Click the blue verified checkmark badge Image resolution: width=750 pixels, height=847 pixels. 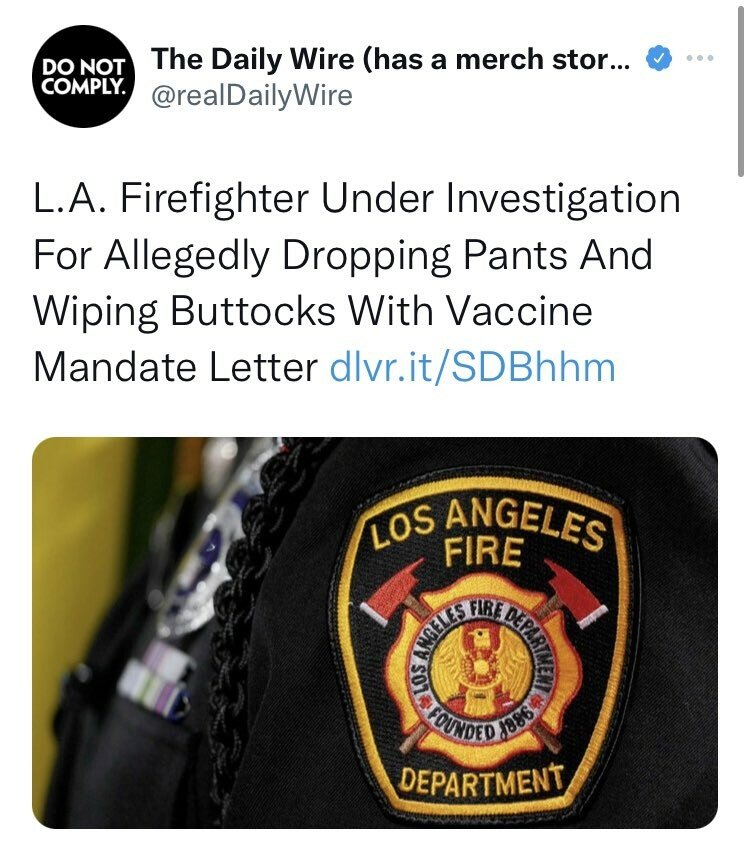[659, 59]
